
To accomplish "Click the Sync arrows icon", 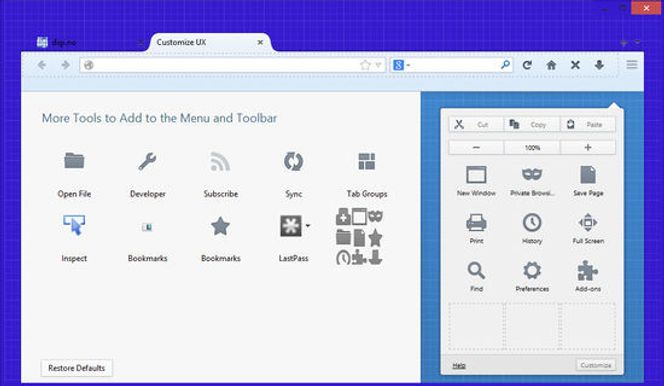I will click(x=293, y=161).
